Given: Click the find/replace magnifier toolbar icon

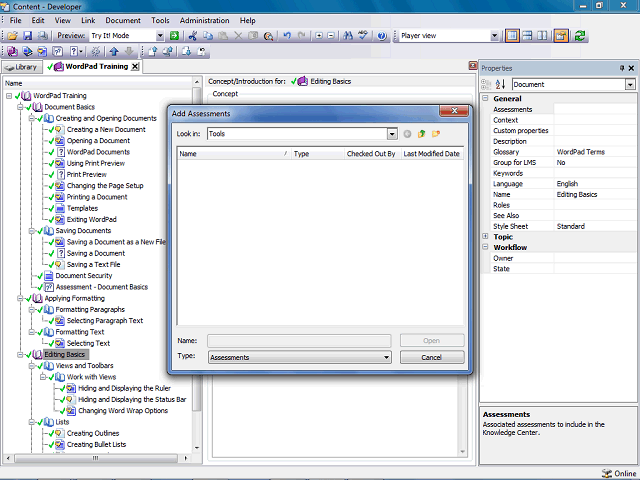Looking at the screenshot, I should [268, 36].
